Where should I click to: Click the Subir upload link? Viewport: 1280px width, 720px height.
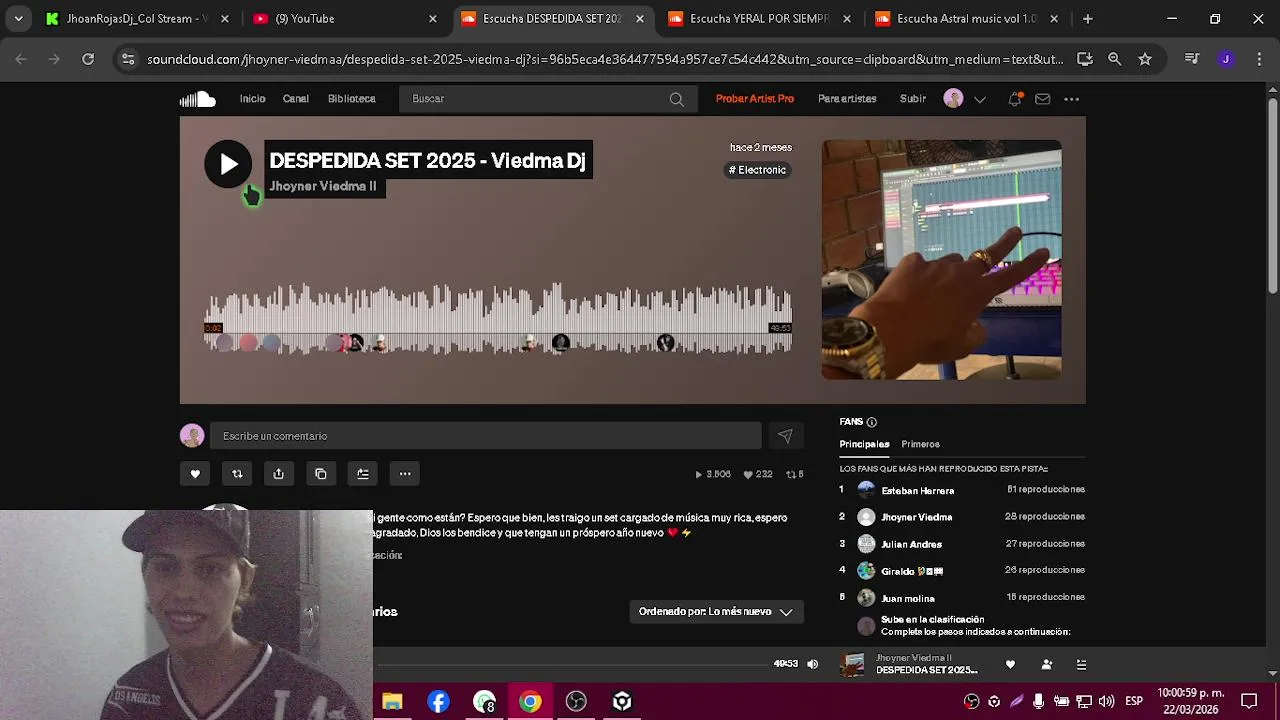point(913,99)
